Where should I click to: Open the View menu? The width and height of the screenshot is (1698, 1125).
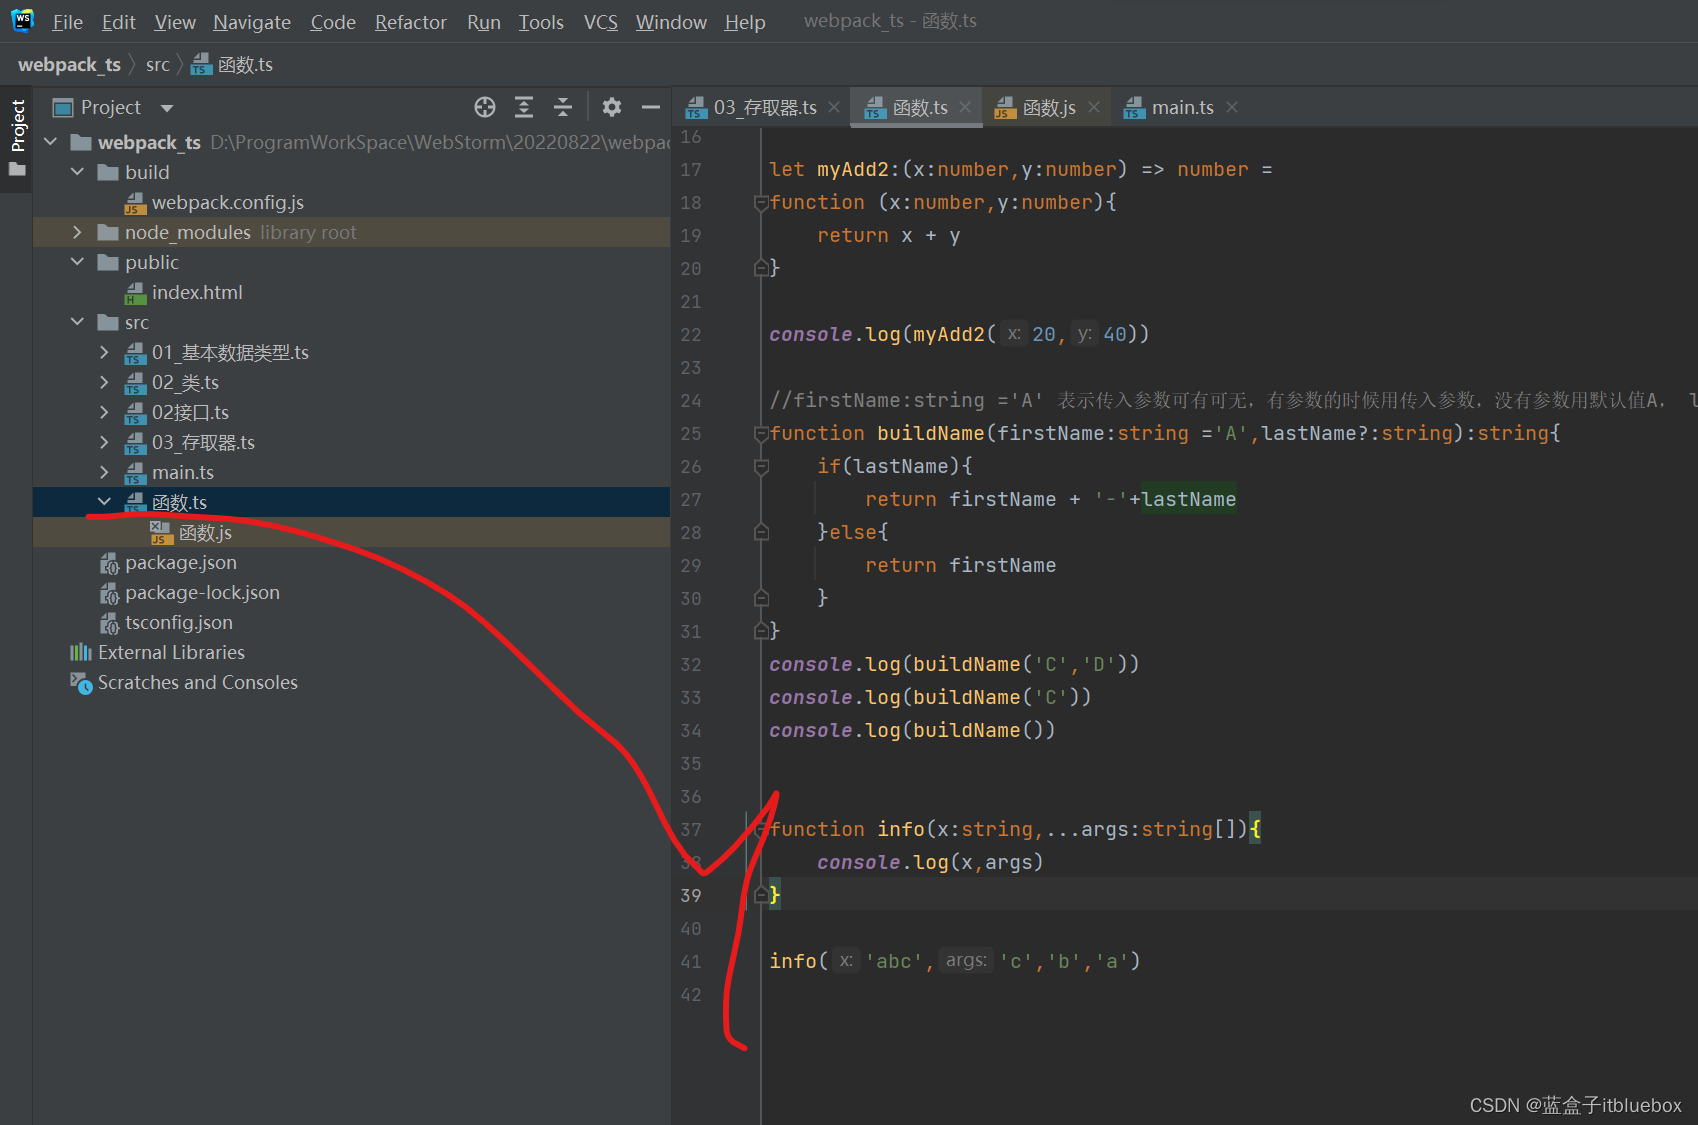175,22
